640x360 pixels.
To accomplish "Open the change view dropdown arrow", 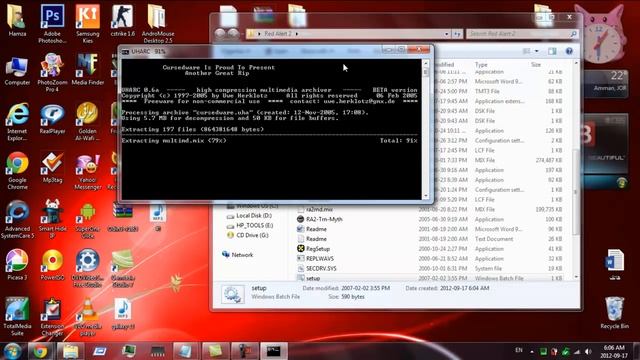I will pos(537,51).
